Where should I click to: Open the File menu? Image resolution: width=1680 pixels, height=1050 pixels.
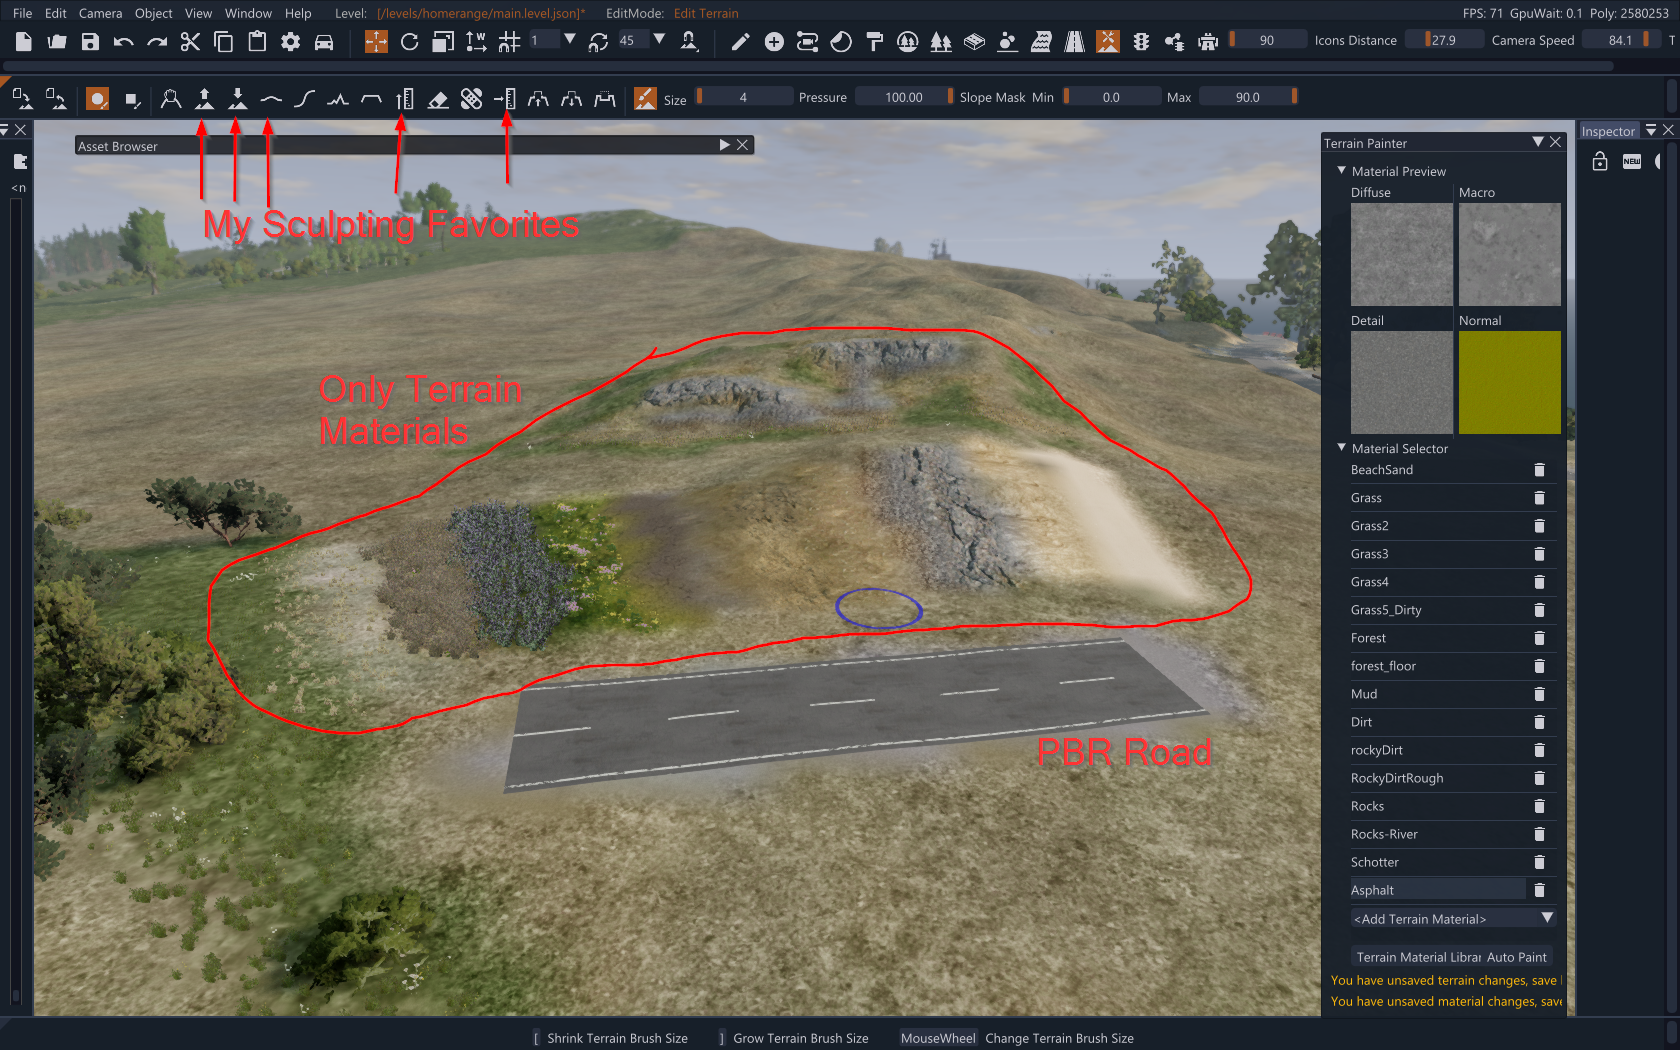[x=23, y=13]
